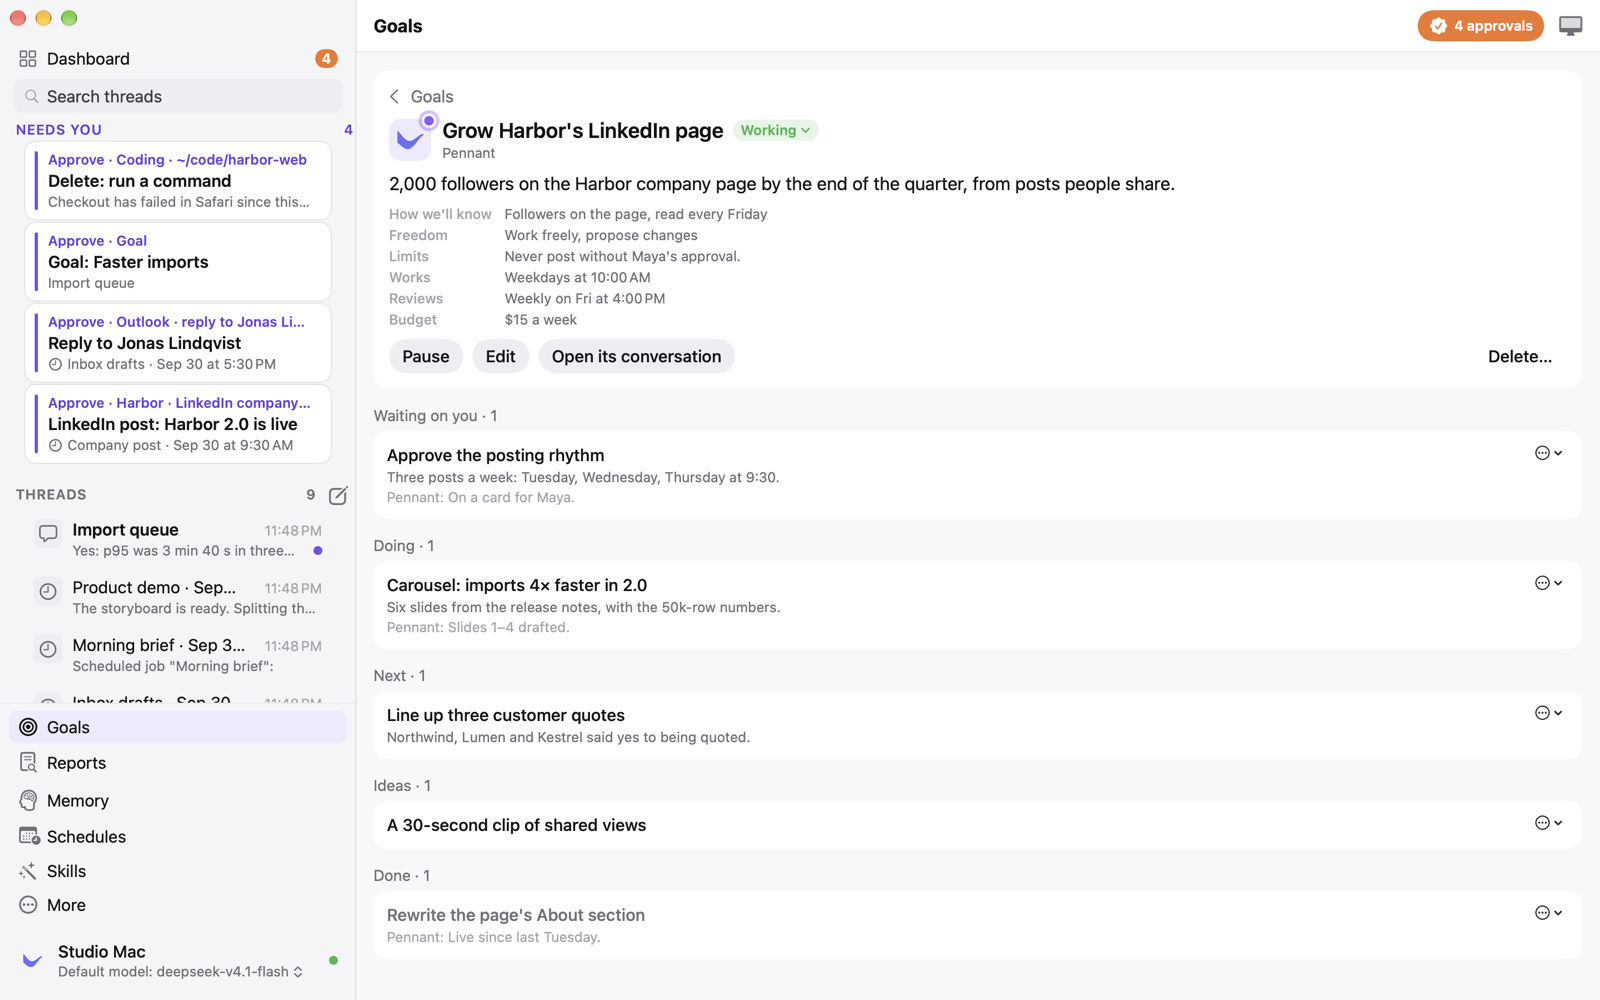Change default model deepseek-v4.1-flash selector

pos(180,972)
